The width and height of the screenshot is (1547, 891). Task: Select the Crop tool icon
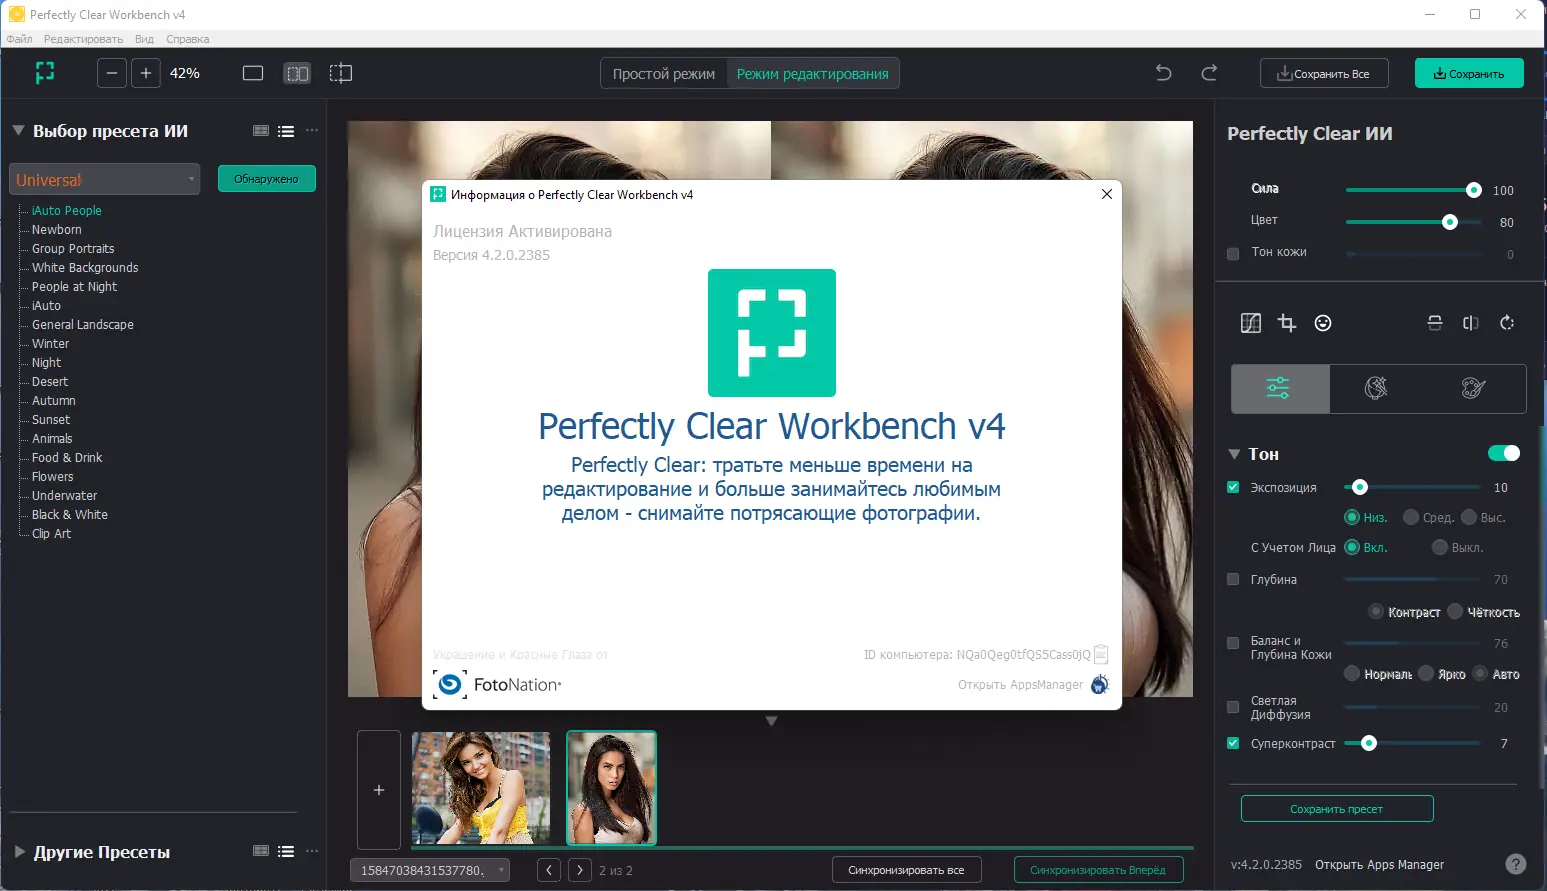(x=1287, y=323)
